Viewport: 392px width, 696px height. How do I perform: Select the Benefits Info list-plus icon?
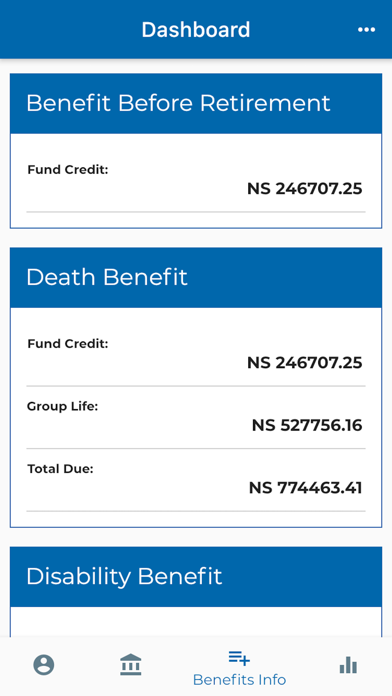[239, 658]
